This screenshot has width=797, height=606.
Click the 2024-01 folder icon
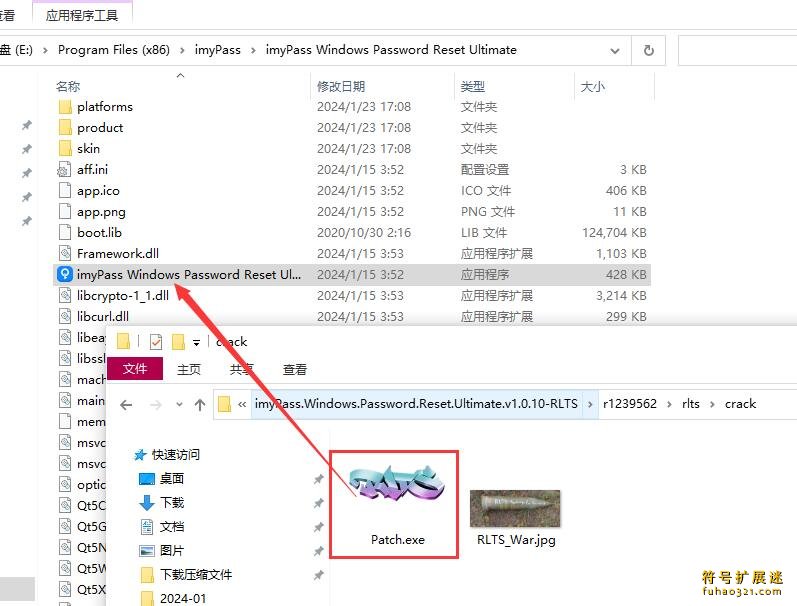coord(146,598)
